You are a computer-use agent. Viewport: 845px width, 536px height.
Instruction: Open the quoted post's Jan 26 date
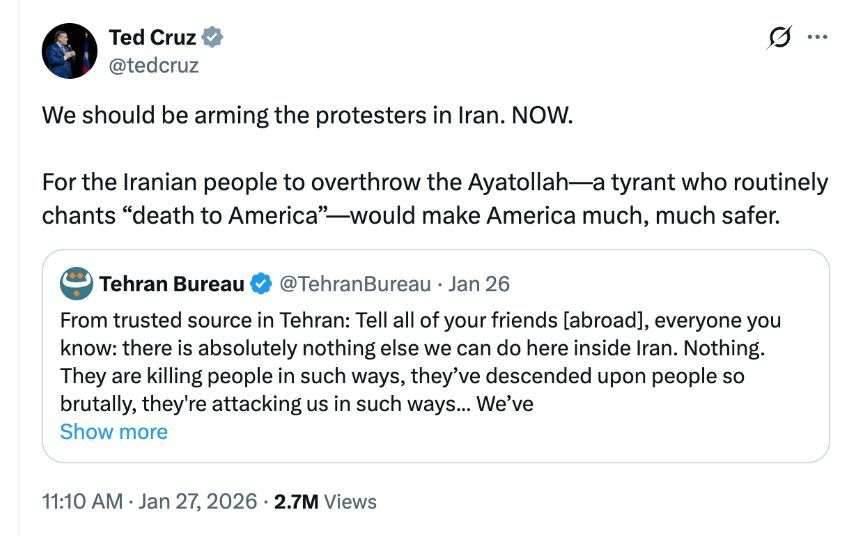tap(480, 284)
